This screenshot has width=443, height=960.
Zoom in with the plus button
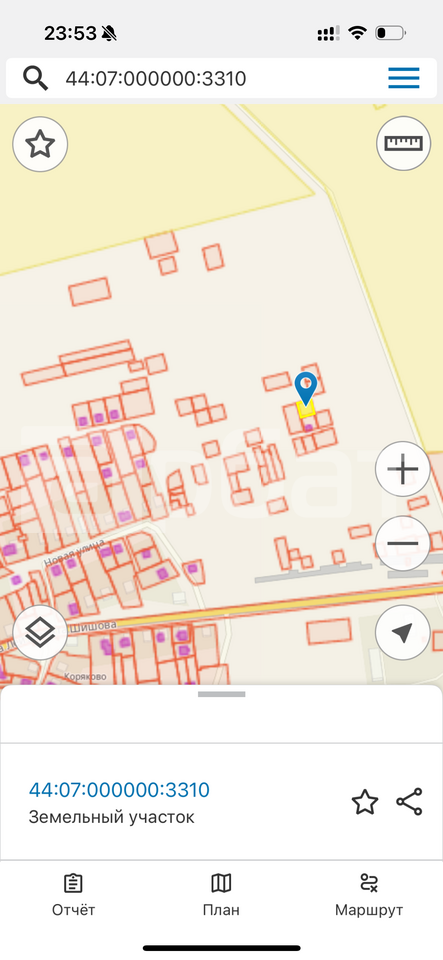click(403, 470)
